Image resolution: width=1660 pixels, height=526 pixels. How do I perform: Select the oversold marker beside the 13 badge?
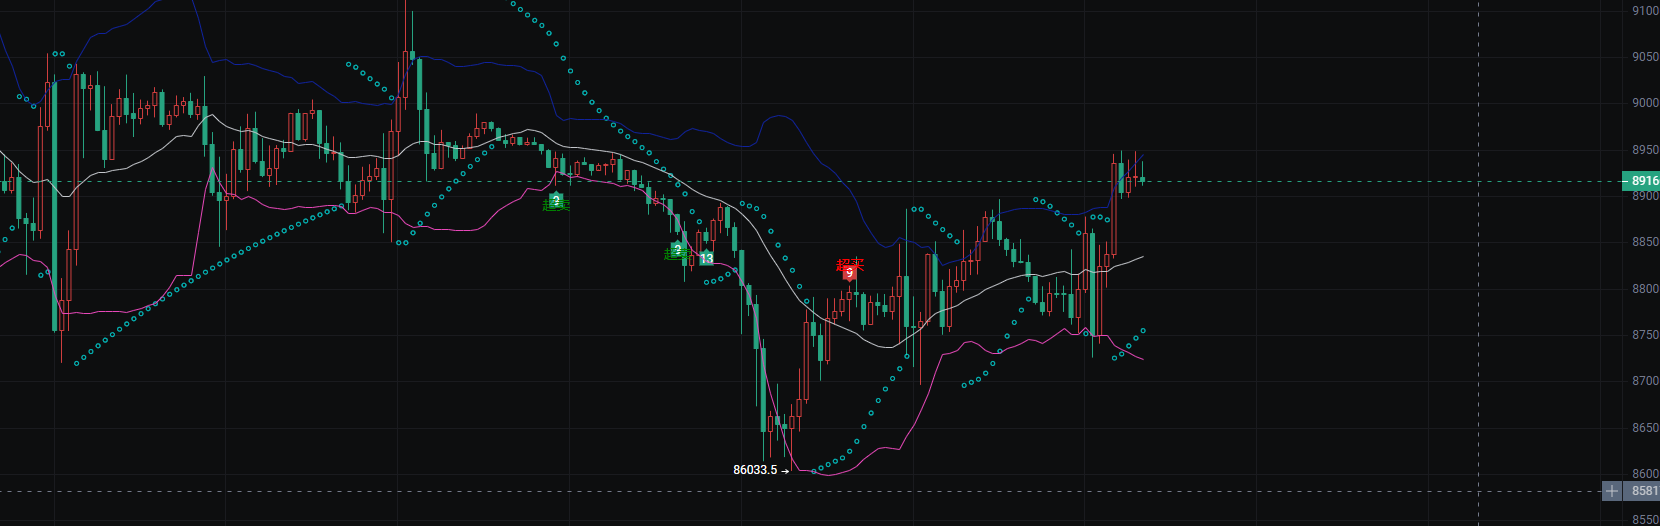click(677, 250)
